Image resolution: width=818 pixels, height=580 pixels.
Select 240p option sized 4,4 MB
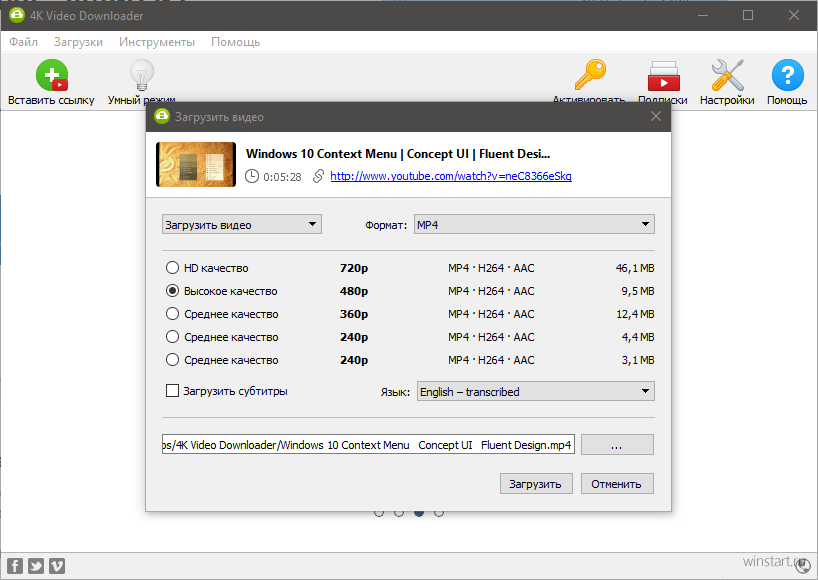point(172,337)
